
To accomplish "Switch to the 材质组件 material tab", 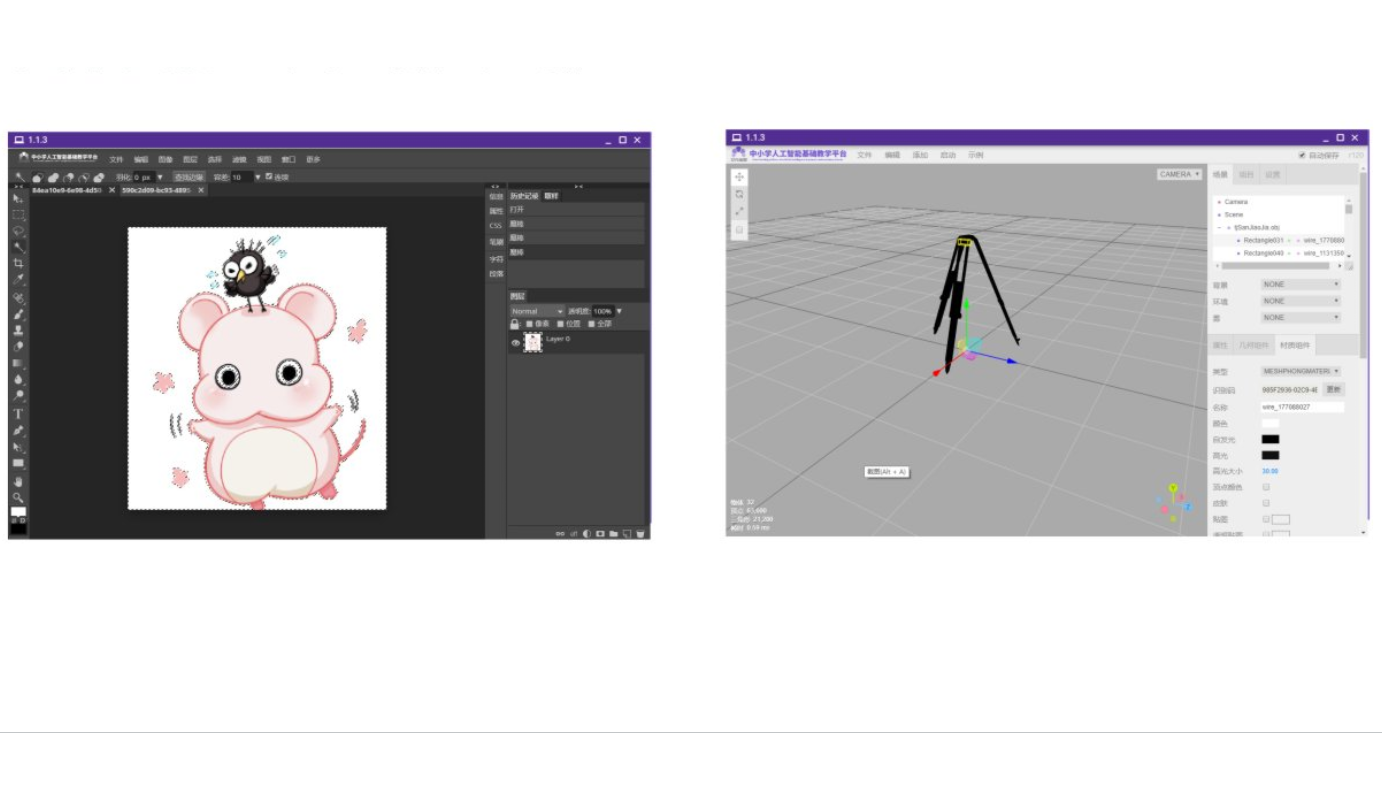I will point(1295,345).
